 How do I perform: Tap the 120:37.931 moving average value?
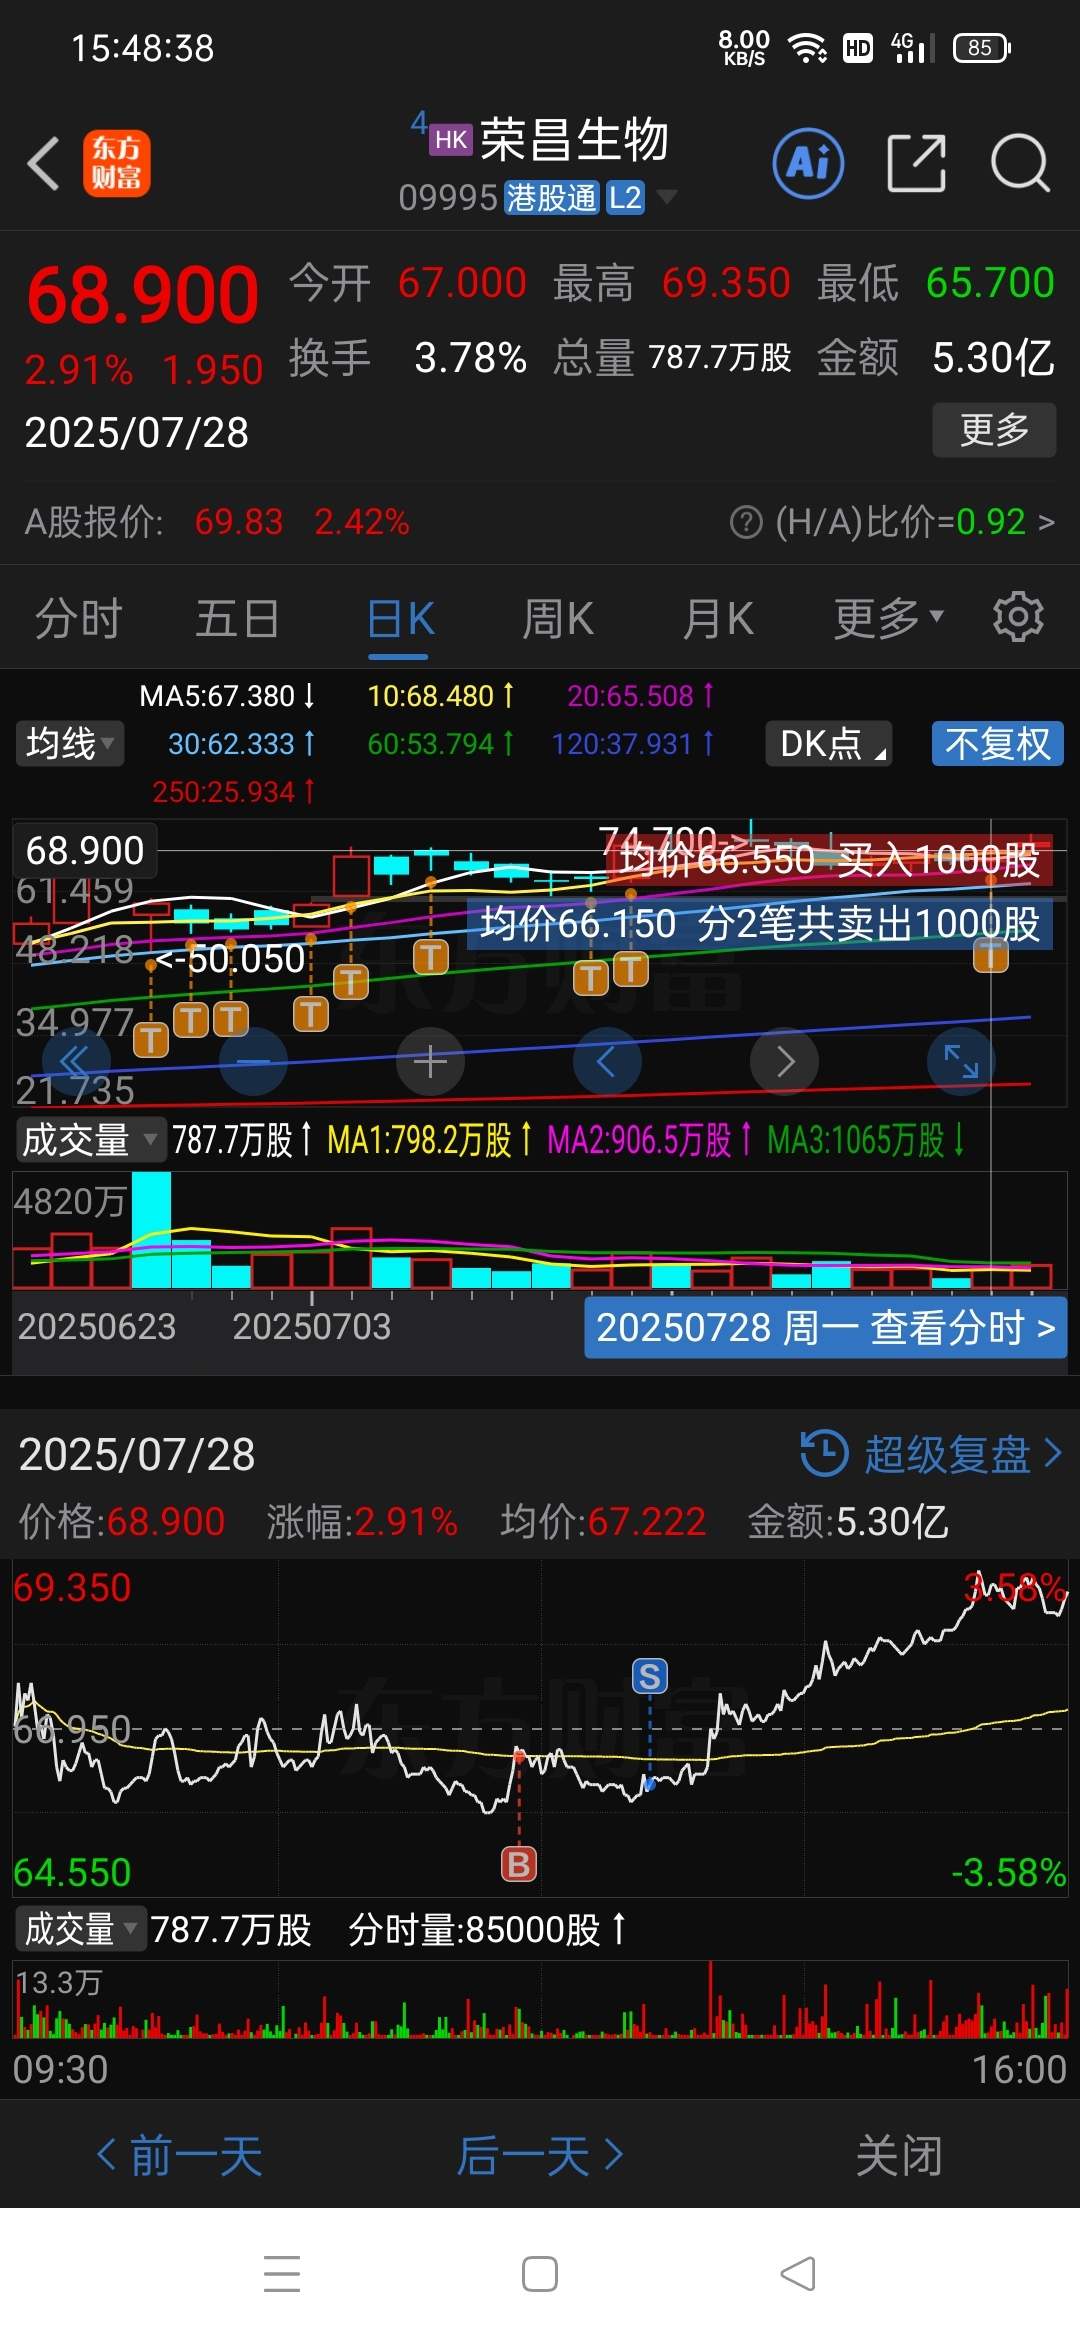pos(633,743)
